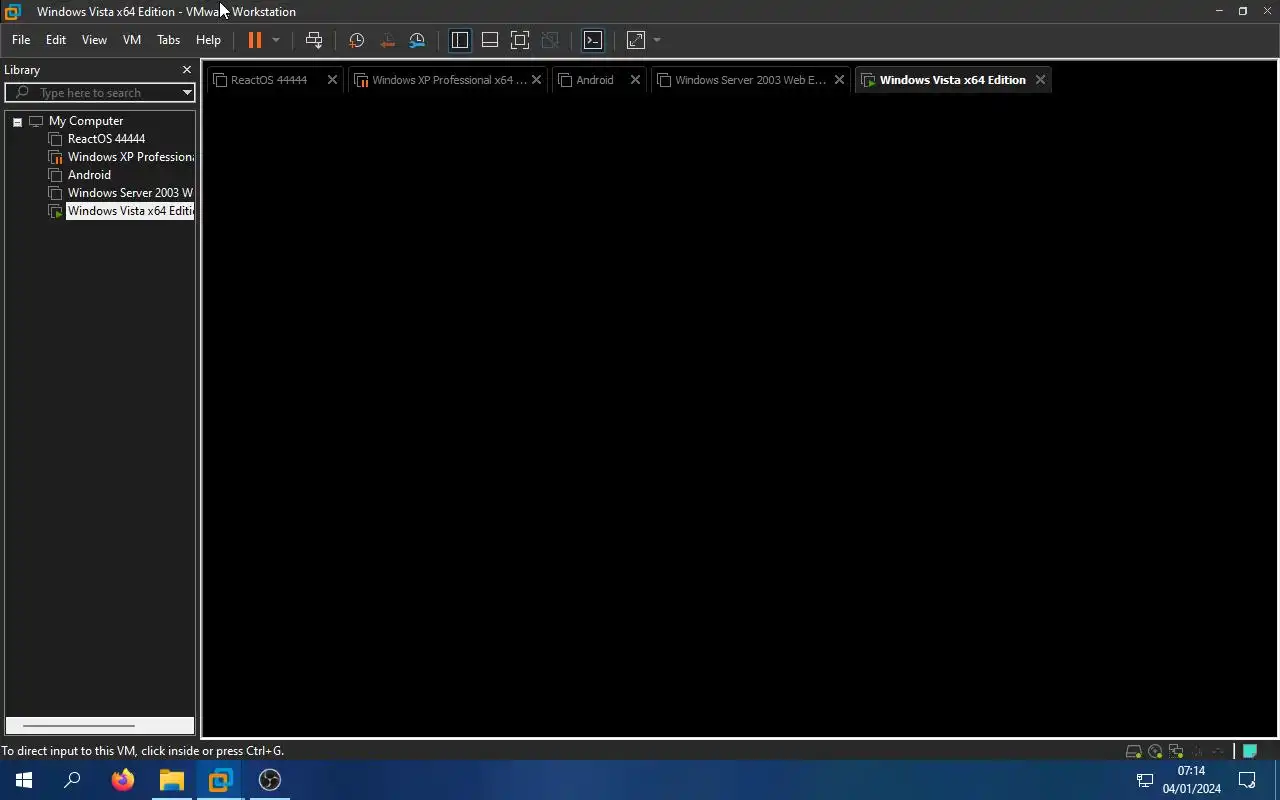Viewport: 1280px width, 800px height.
Task: Click the CD/DVD drive status icon
Action: tap(1155, 751)
